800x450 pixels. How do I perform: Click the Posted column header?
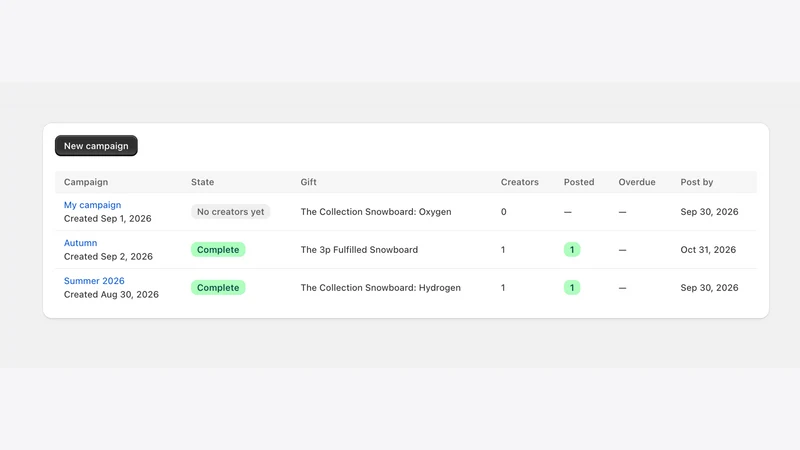pos(579,182)
